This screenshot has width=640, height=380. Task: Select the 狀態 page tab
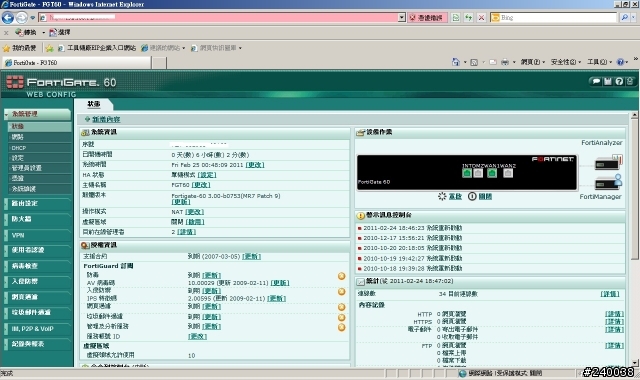click(x=94, y=104)
